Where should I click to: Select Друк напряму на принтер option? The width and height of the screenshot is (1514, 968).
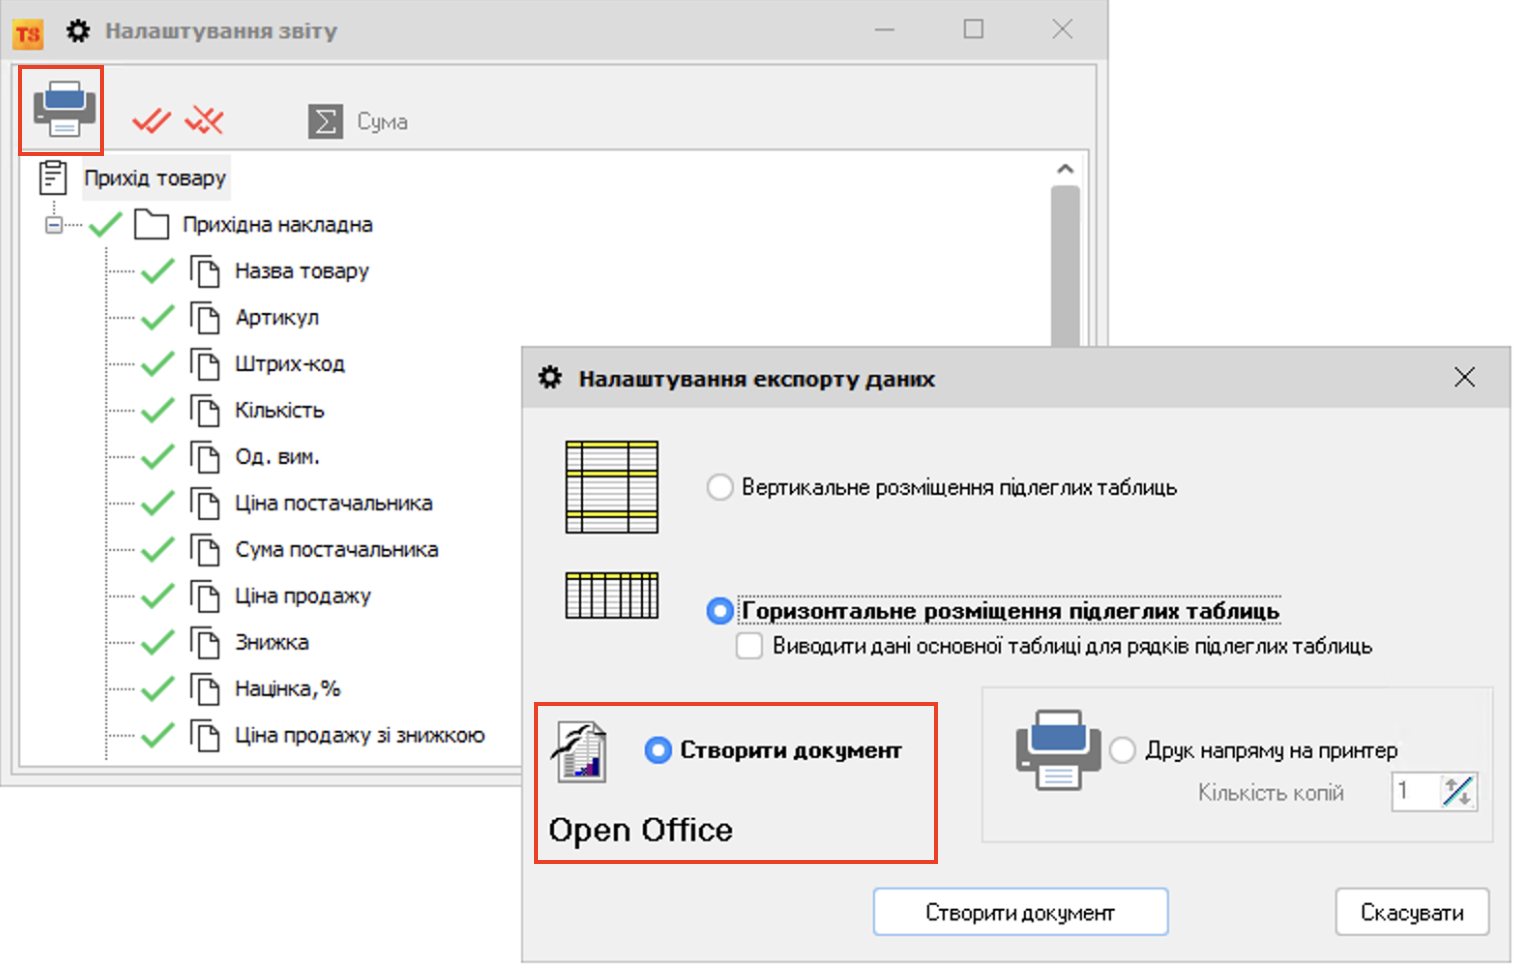1123,750
